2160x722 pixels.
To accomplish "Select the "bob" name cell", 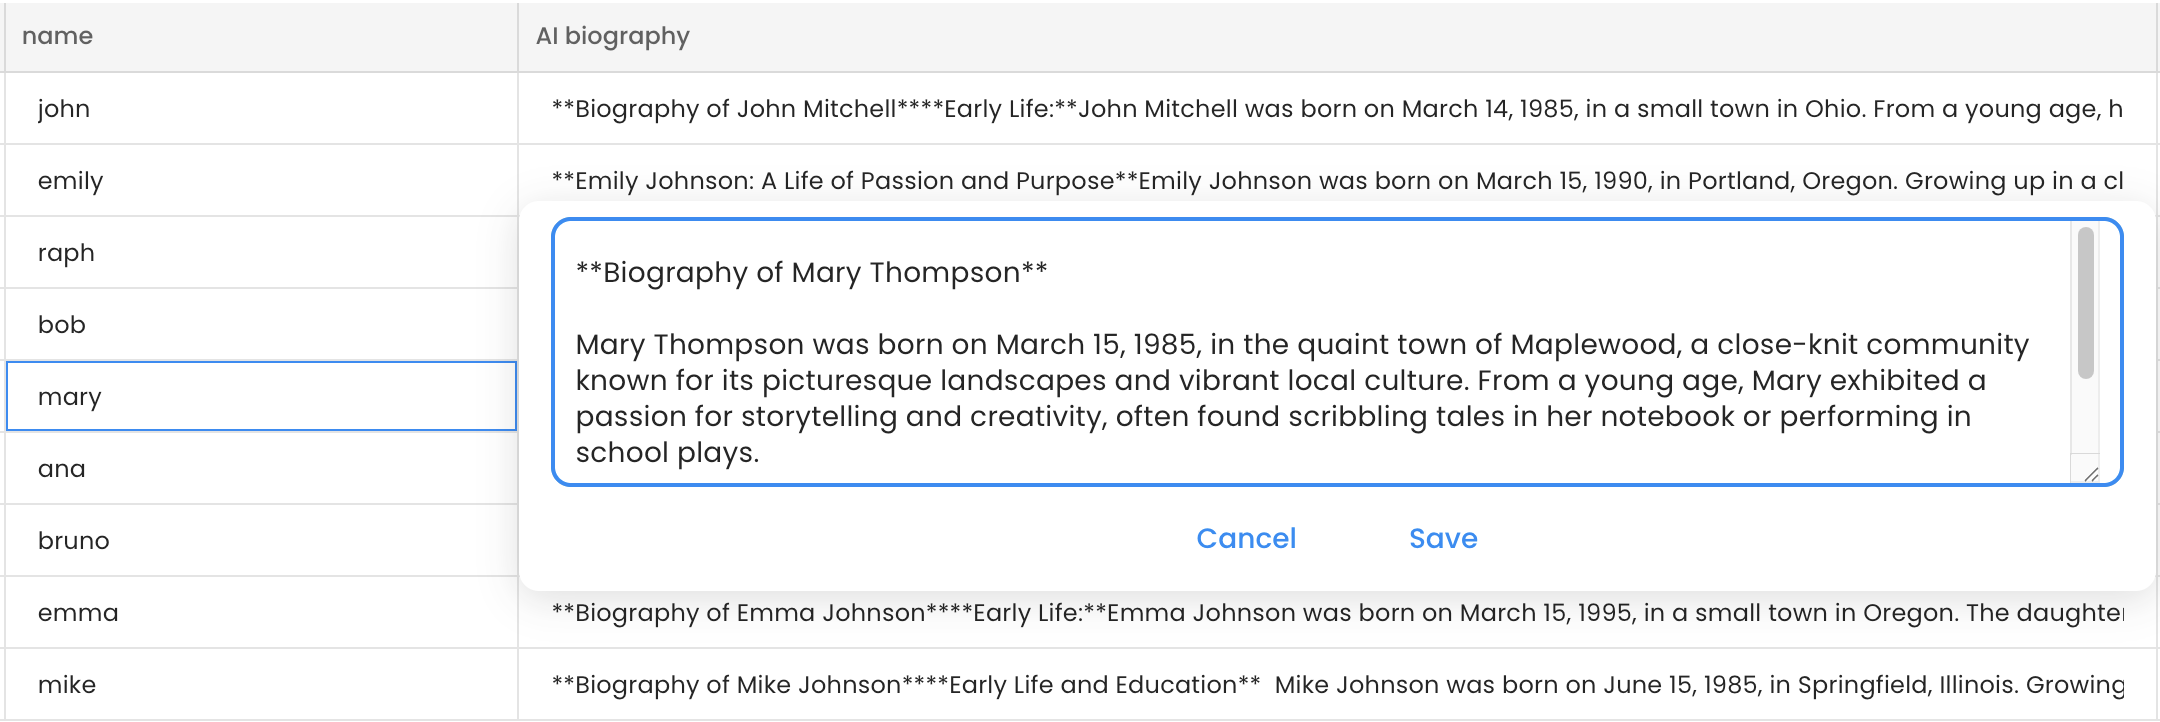I will pyautogui.click(x=260, y=325).
